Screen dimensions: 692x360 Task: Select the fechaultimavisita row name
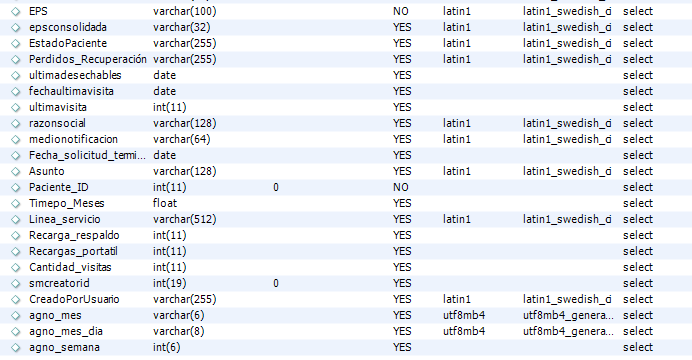click(71, 91)
